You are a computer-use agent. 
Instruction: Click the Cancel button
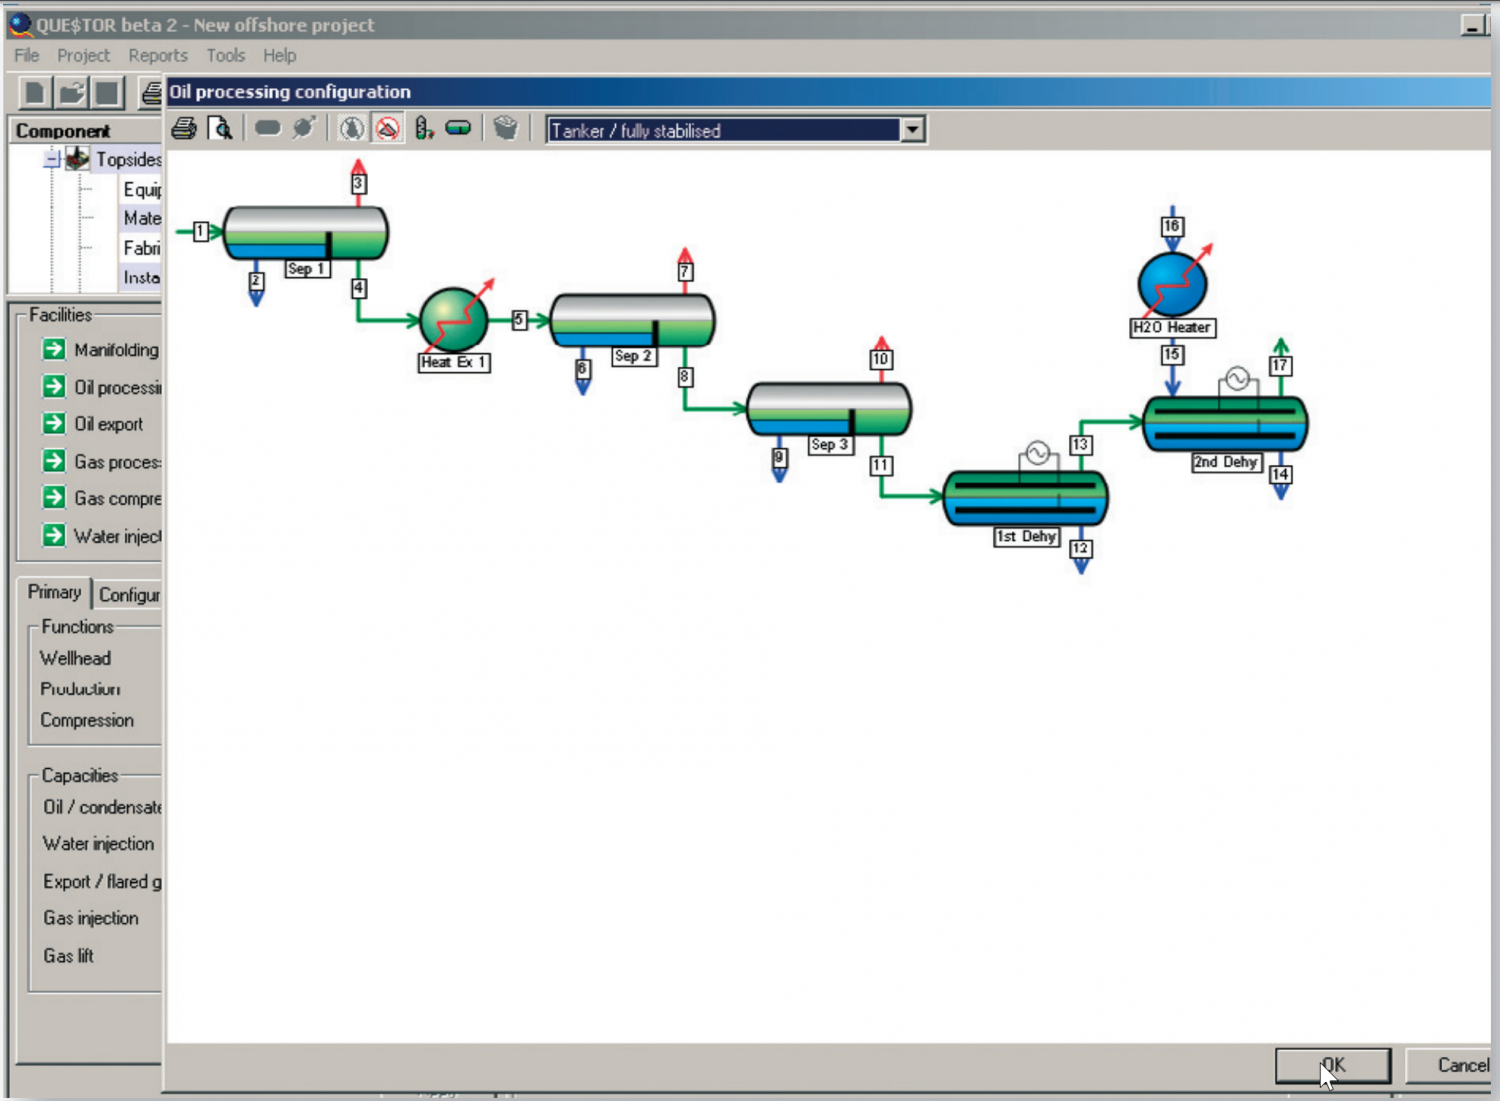point(1462,1065)
